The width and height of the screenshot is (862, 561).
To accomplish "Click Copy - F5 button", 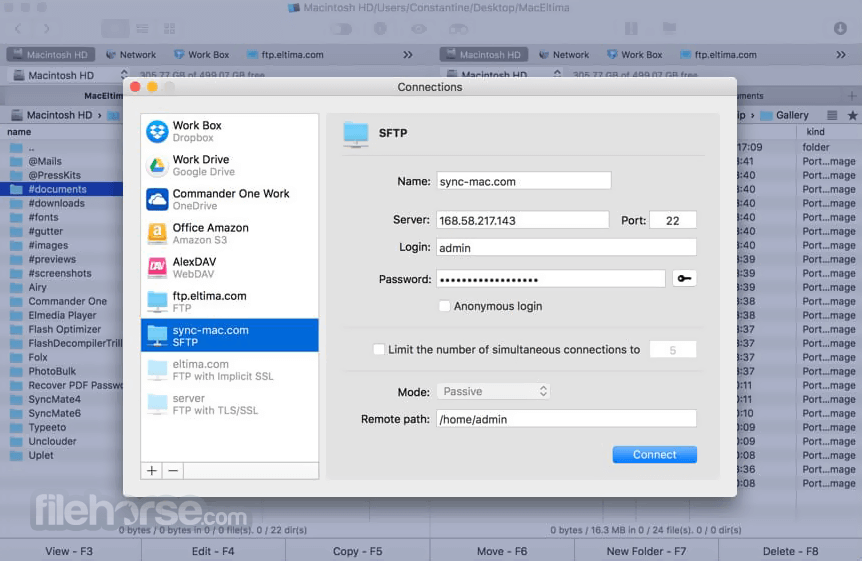I will (357, 551).
